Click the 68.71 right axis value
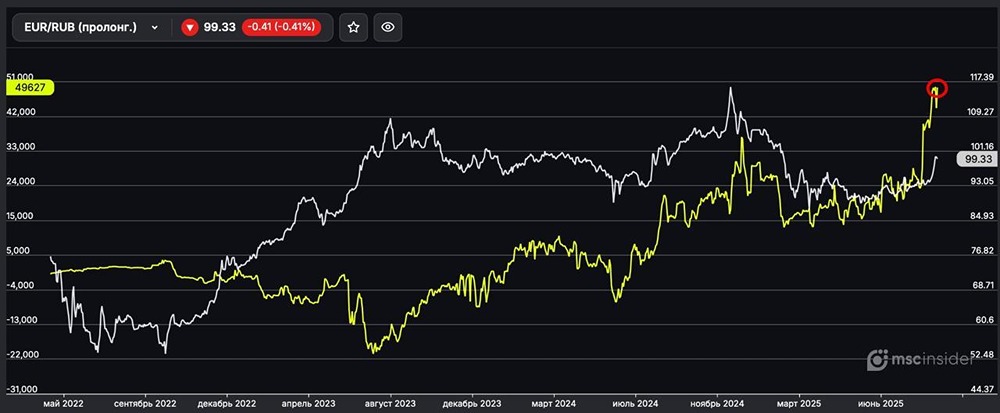Viewport: 1000px width, 413px height. (x=983, y=285)
